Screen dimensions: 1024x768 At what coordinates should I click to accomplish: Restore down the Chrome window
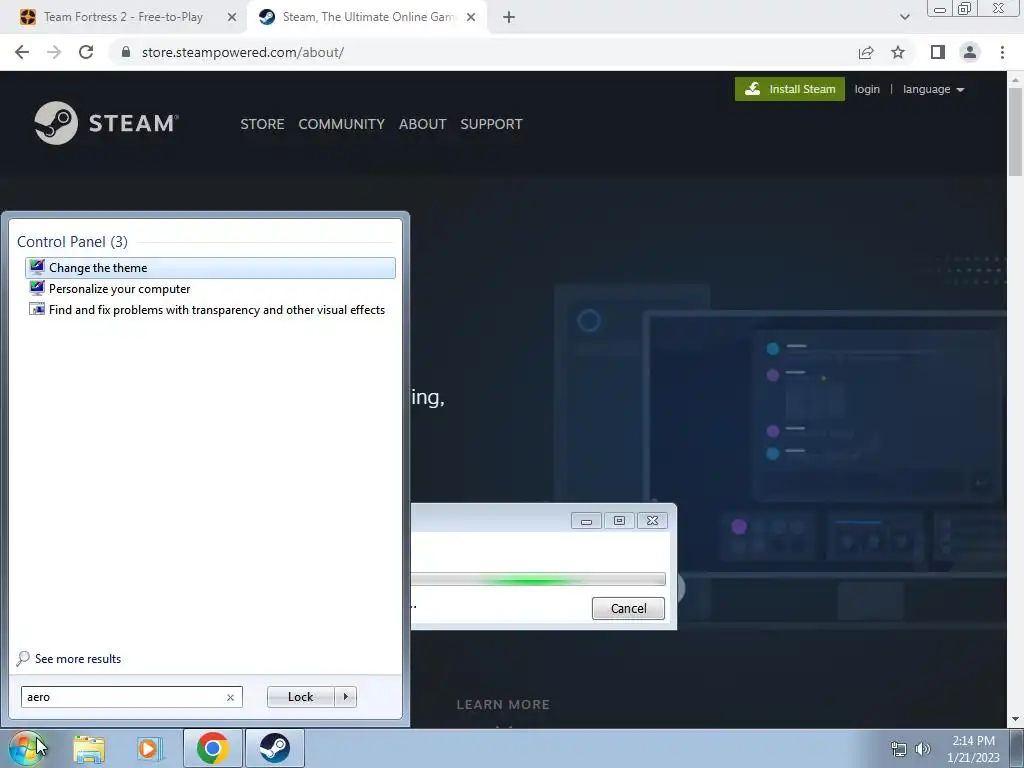(965, 9)
